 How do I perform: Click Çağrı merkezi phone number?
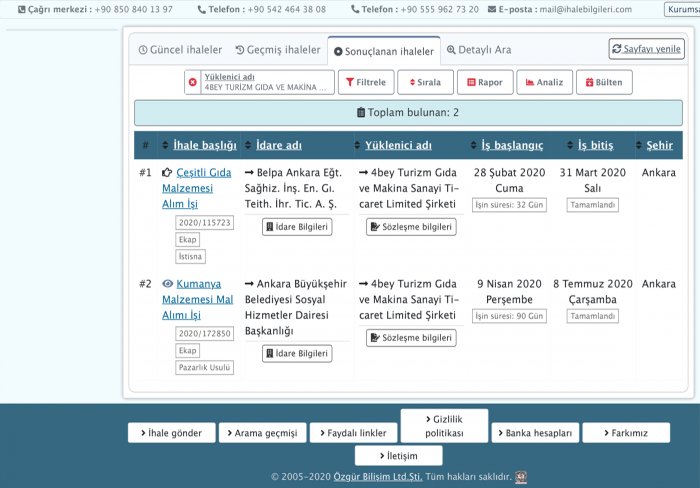tap(133, 9)
